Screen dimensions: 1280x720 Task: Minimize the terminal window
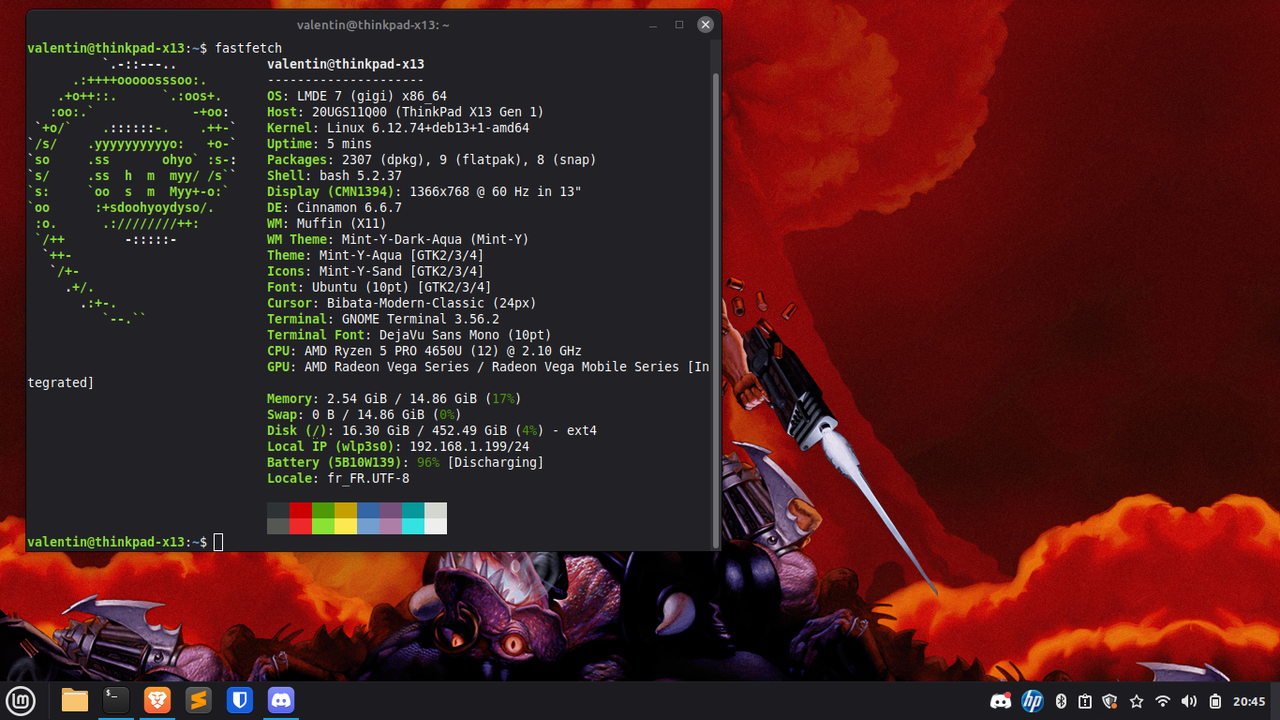pyautogui.click(x=653, y=25)
